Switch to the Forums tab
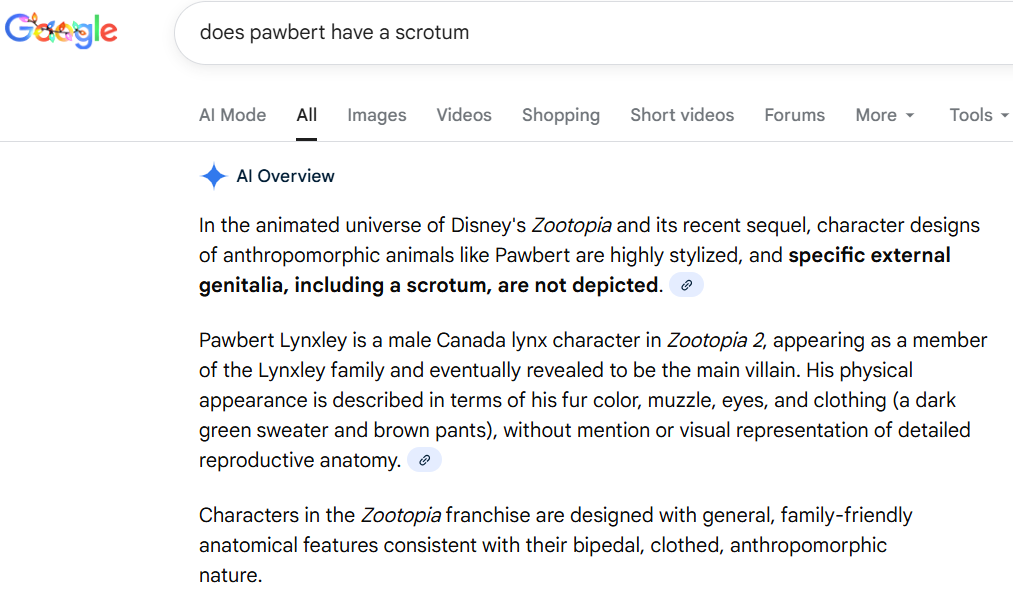Image resolution: width=1013 pixels, height=608 pixels. tap(795, 115)
